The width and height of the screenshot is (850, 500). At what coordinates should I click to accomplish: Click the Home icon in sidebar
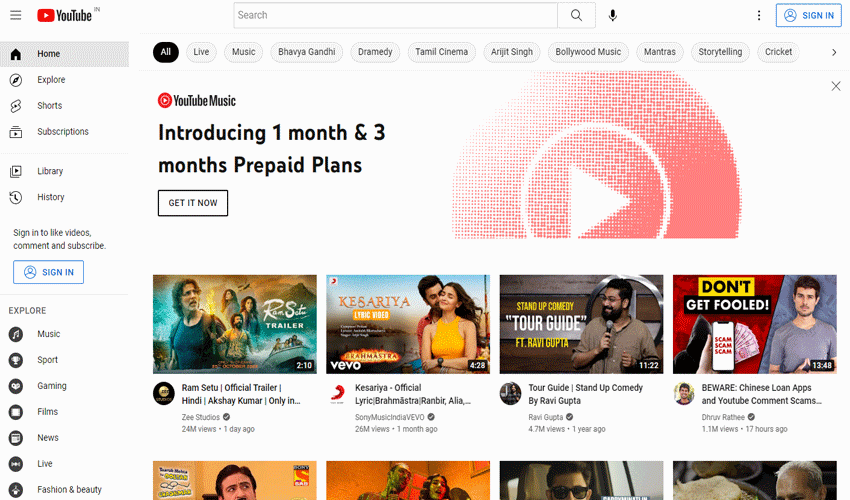click(x=16, y=54)
